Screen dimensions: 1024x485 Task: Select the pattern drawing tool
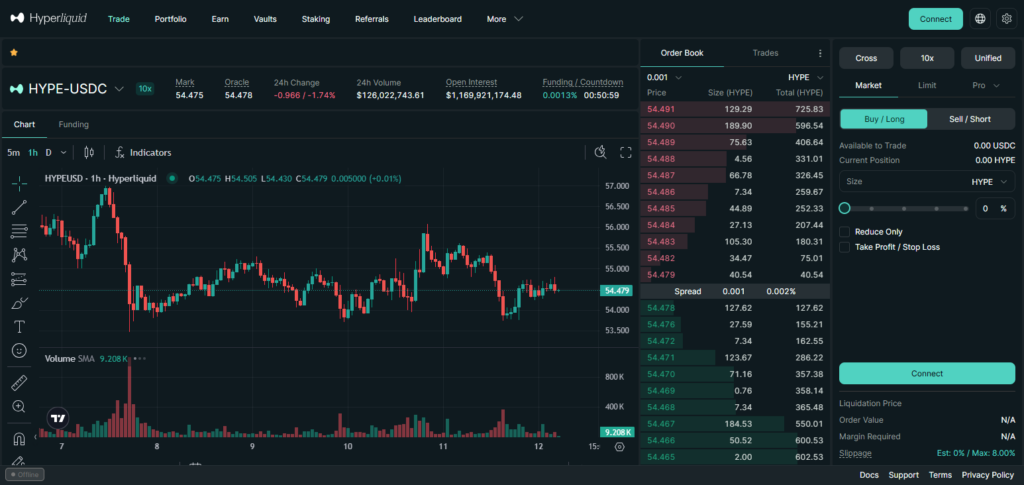(x=19, y=255)
